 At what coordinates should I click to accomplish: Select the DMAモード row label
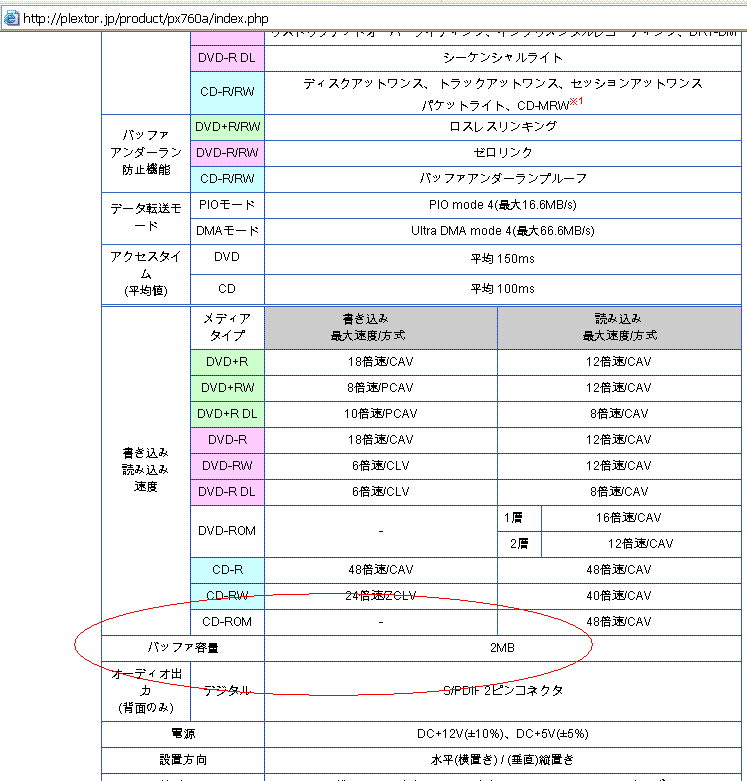click(227, 231)
